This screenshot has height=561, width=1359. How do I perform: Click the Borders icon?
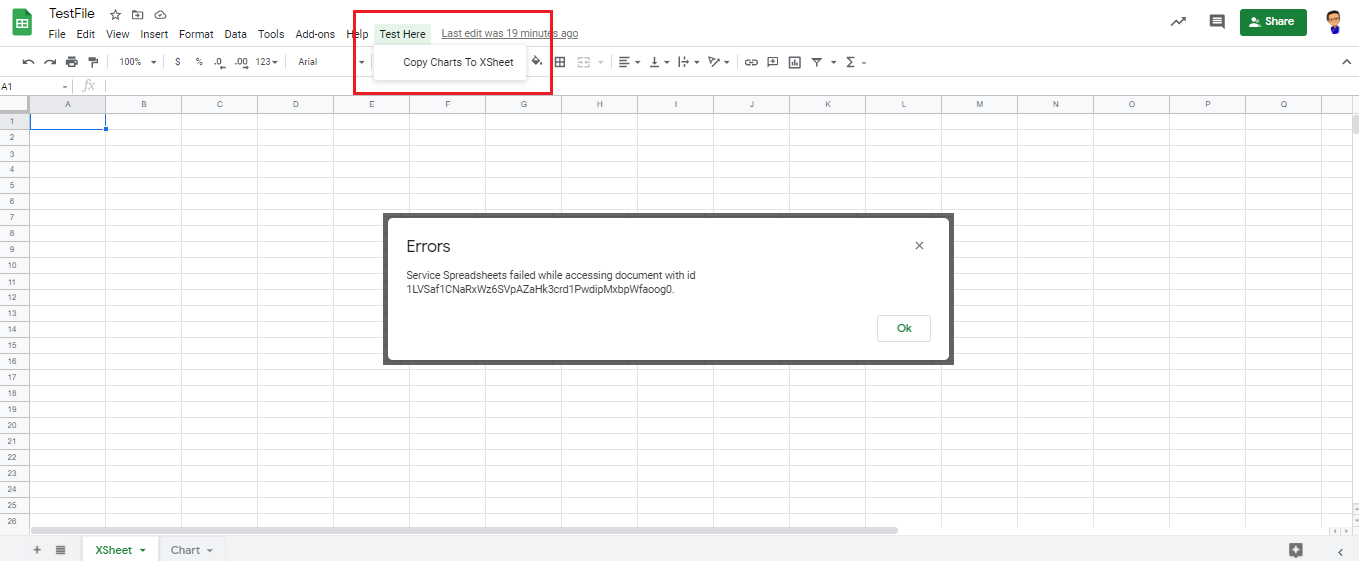(560, 62)
